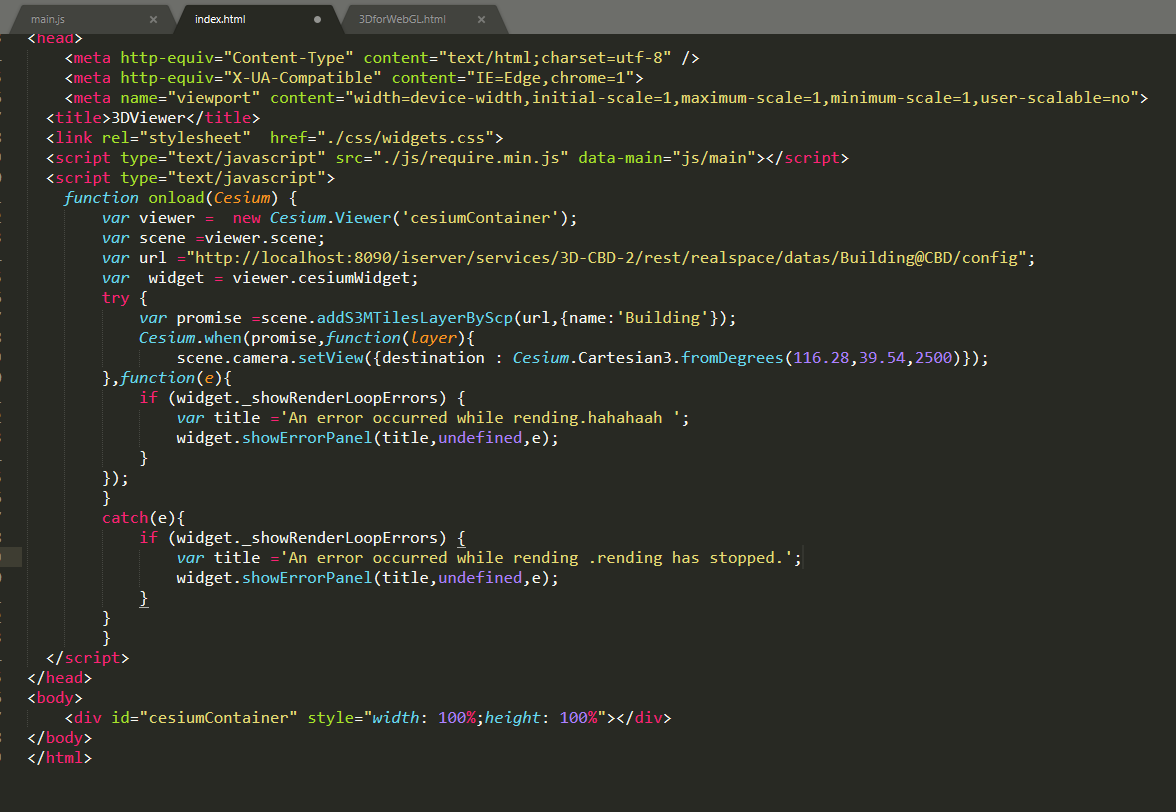This screenshot has height=812, width=1176.
Task: Switch to the main.js tab
Action: click(48, 19)
